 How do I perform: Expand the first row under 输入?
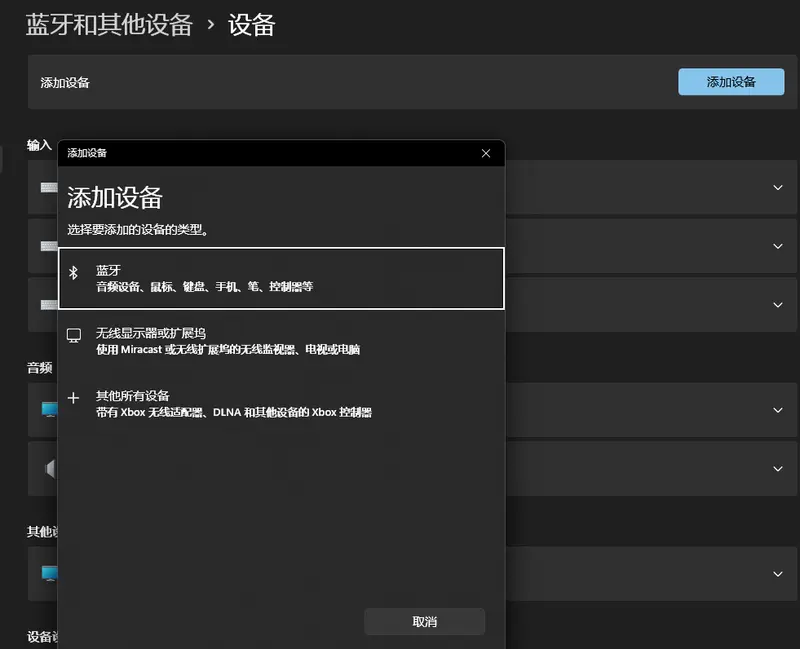[778, 187]
